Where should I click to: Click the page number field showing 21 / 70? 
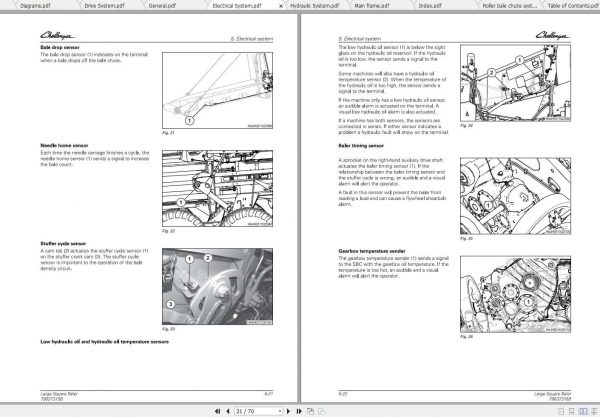coord(256,411)
